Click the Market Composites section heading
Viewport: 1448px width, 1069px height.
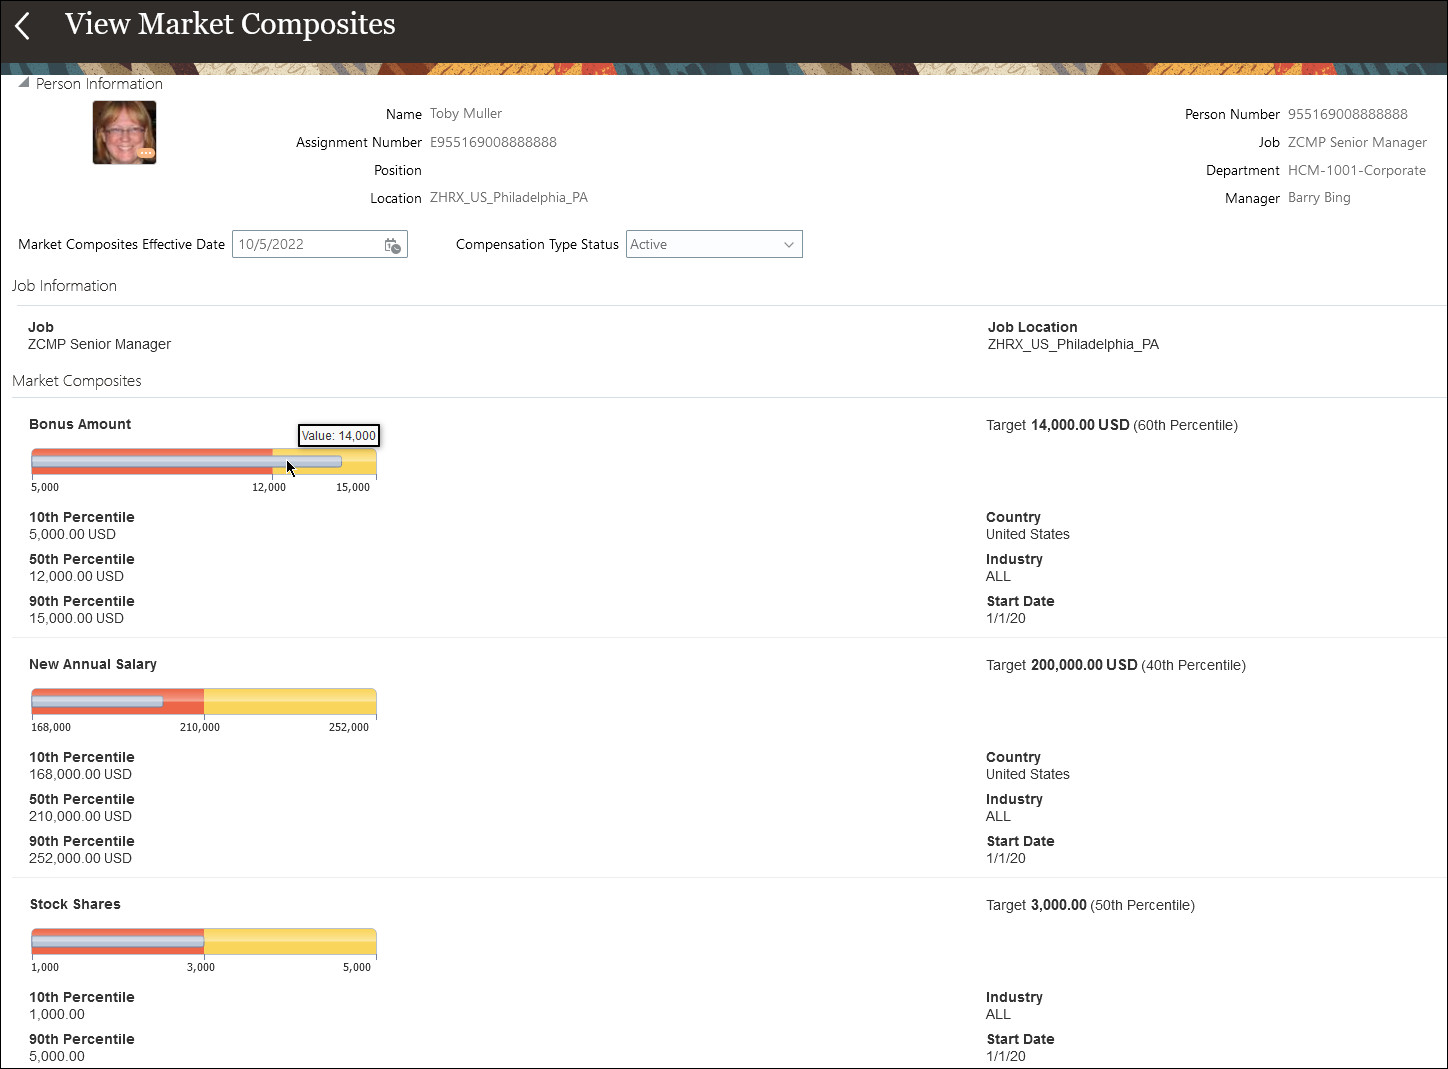[x=77, y=381]
